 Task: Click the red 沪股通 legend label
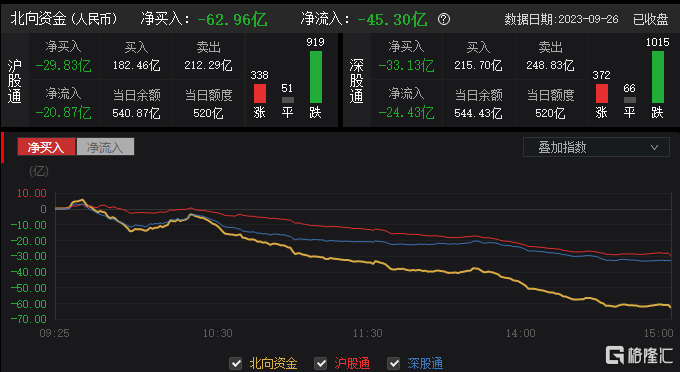(x=352, y=363)
